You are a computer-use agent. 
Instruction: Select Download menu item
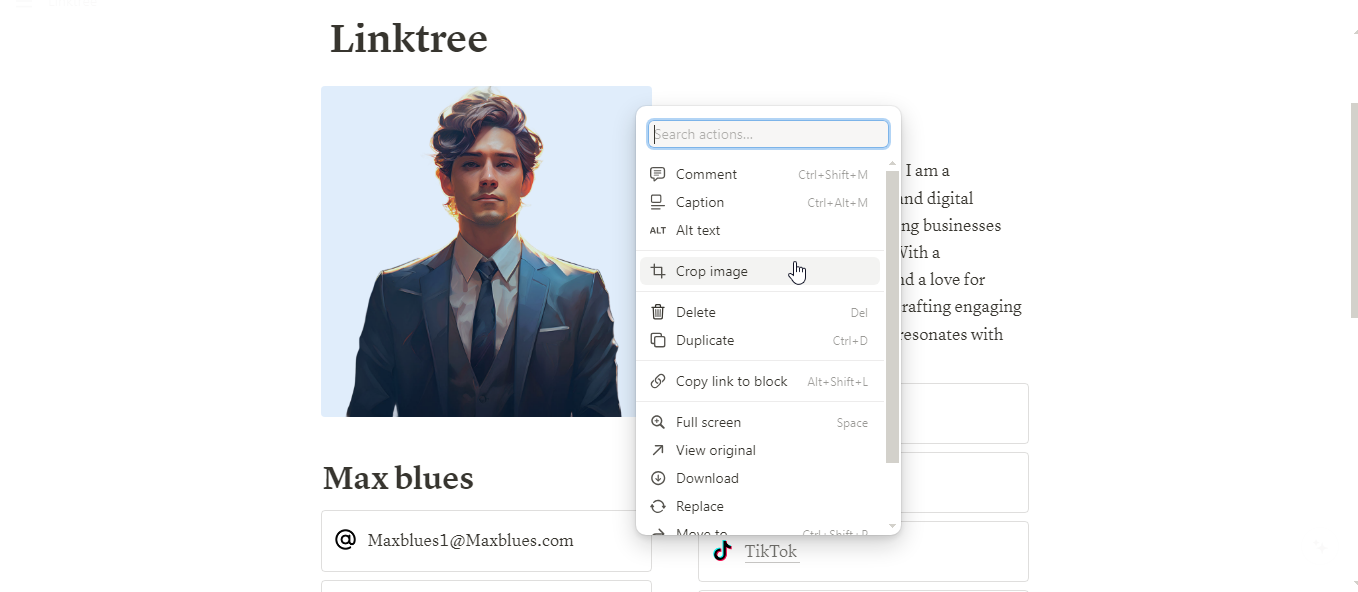coord(760,478)
